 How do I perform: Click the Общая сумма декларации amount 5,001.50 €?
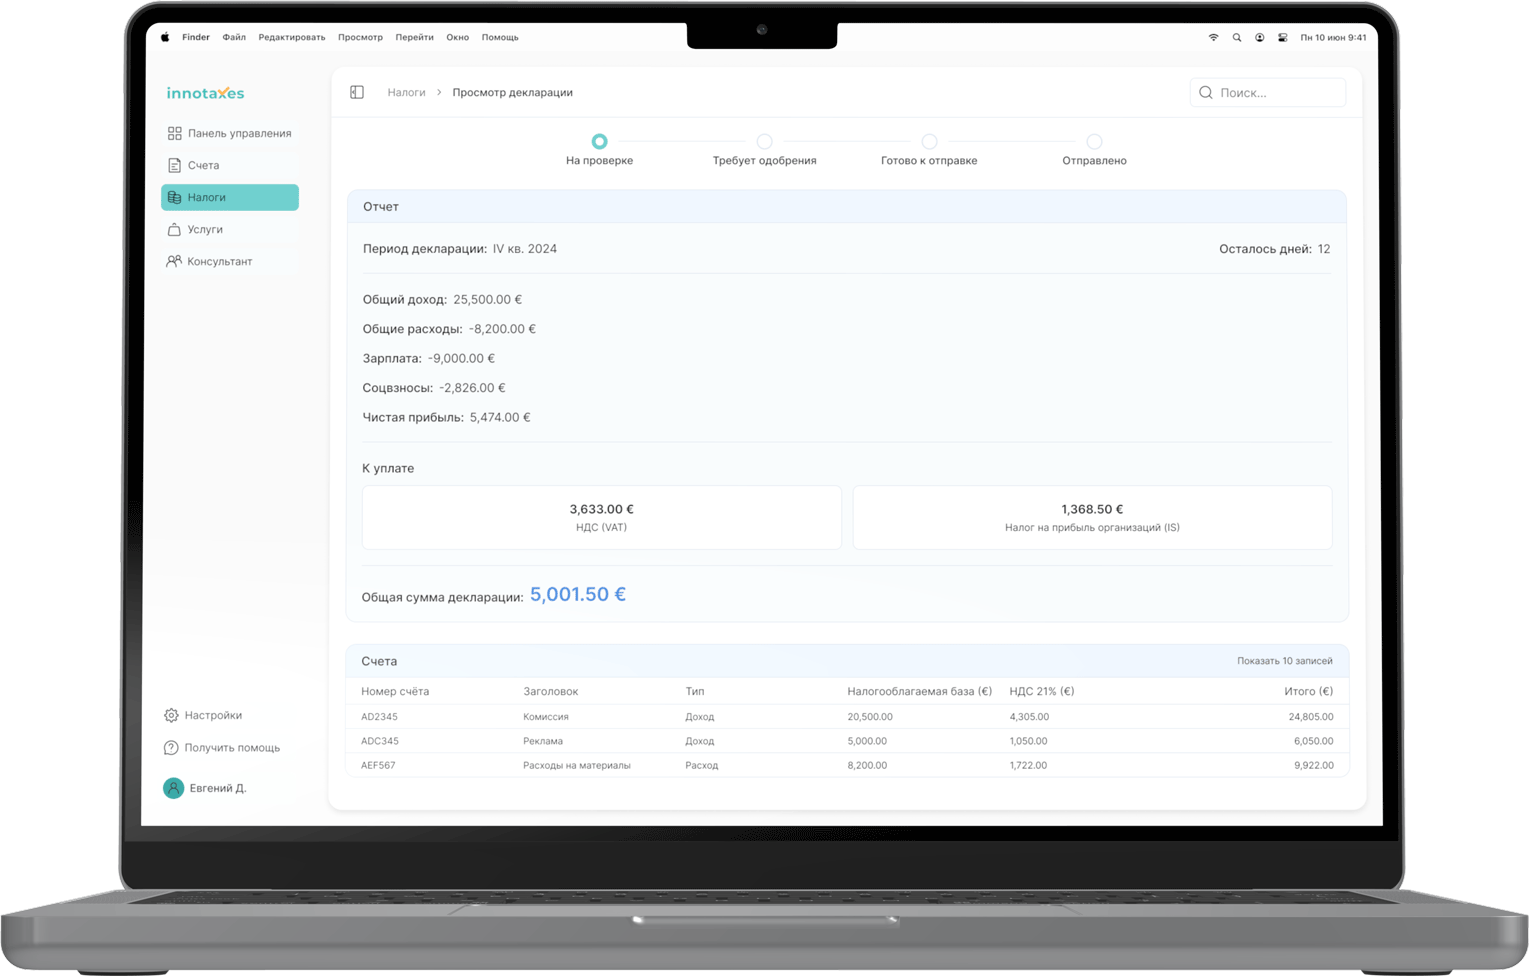578,593
